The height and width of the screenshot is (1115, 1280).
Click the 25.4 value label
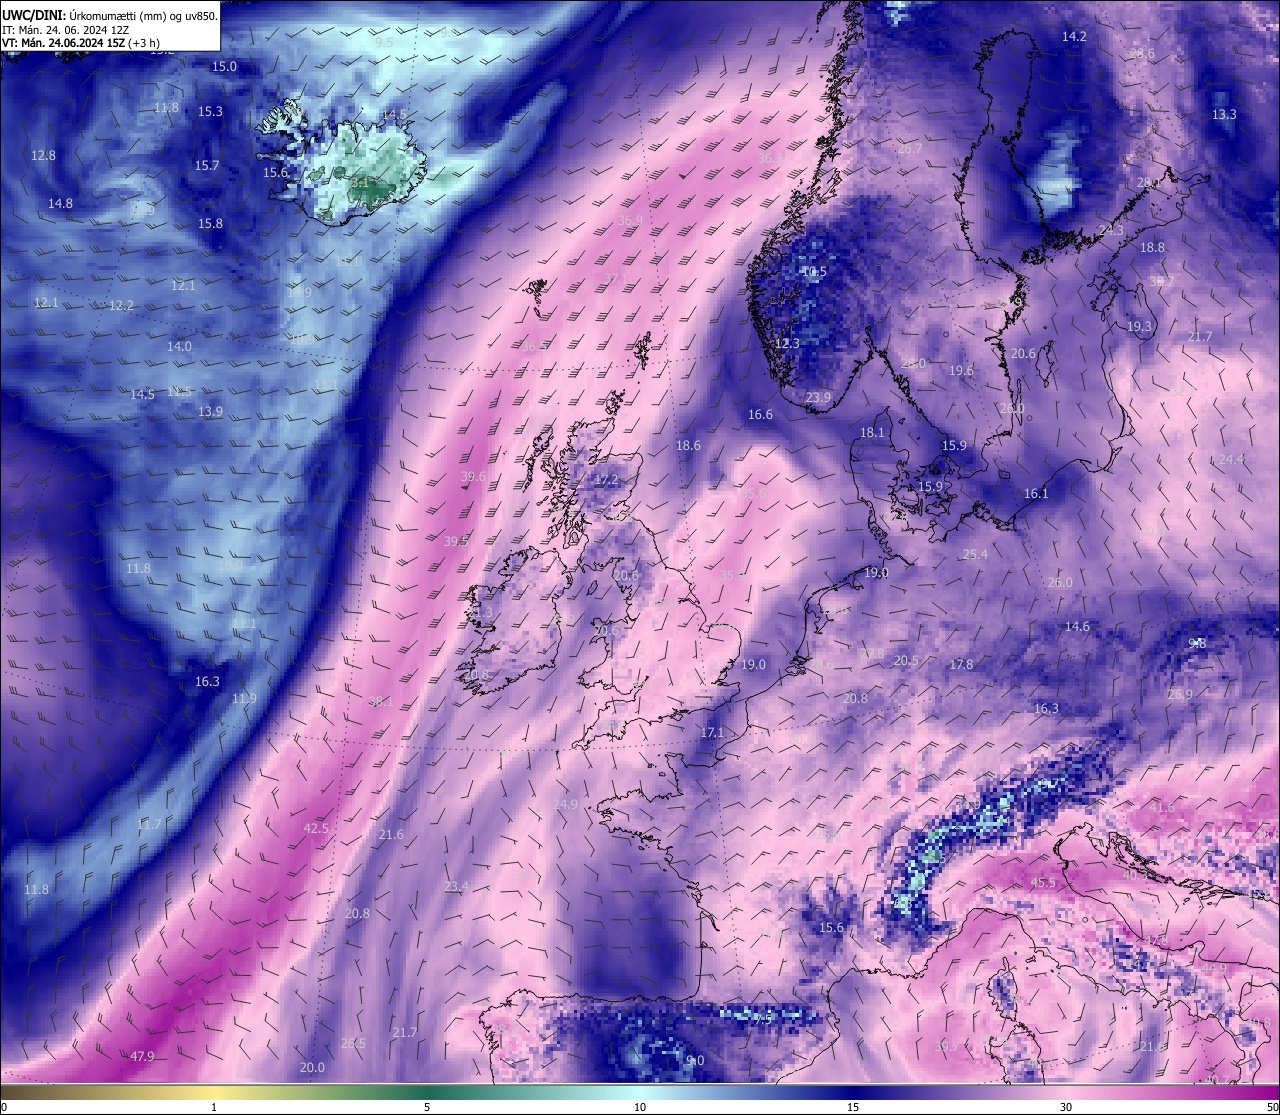click(x=975, y=554)
